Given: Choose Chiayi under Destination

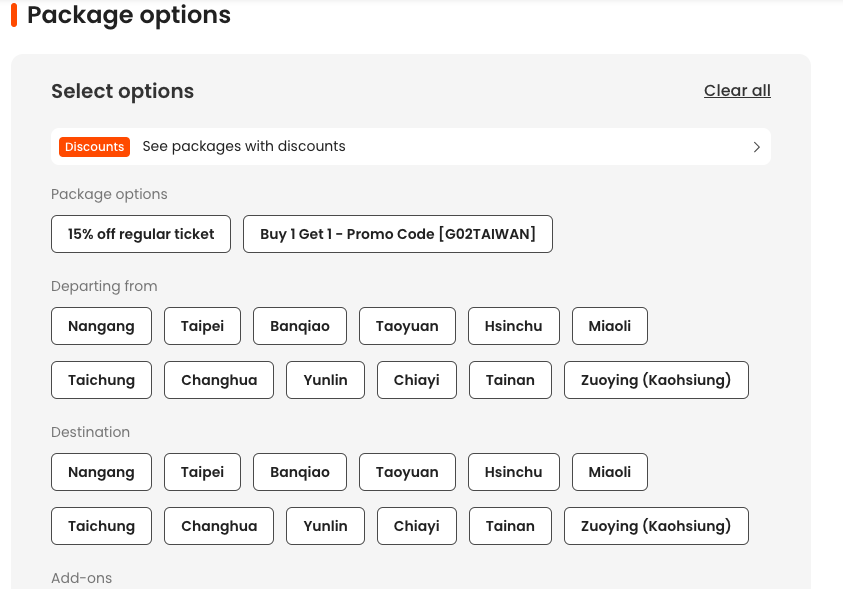Looking at the screenshot, I should point(416,526).
